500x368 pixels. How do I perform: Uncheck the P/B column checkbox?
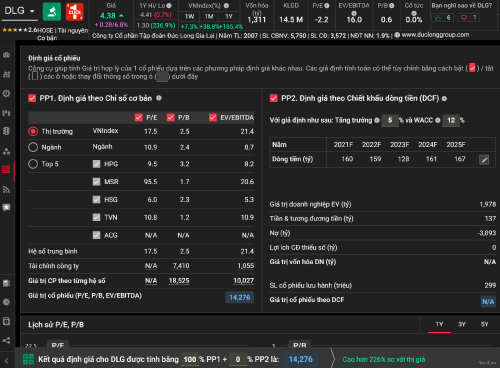[171, 117]
